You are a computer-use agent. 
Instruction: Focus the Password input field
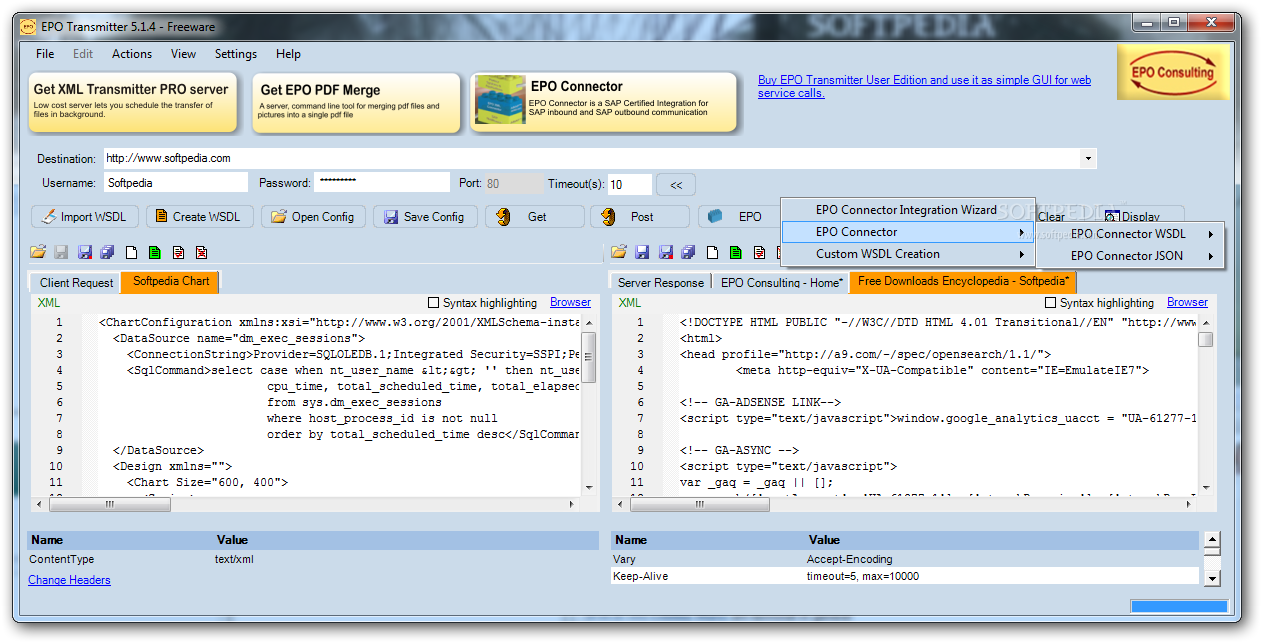tap(382, 183)
